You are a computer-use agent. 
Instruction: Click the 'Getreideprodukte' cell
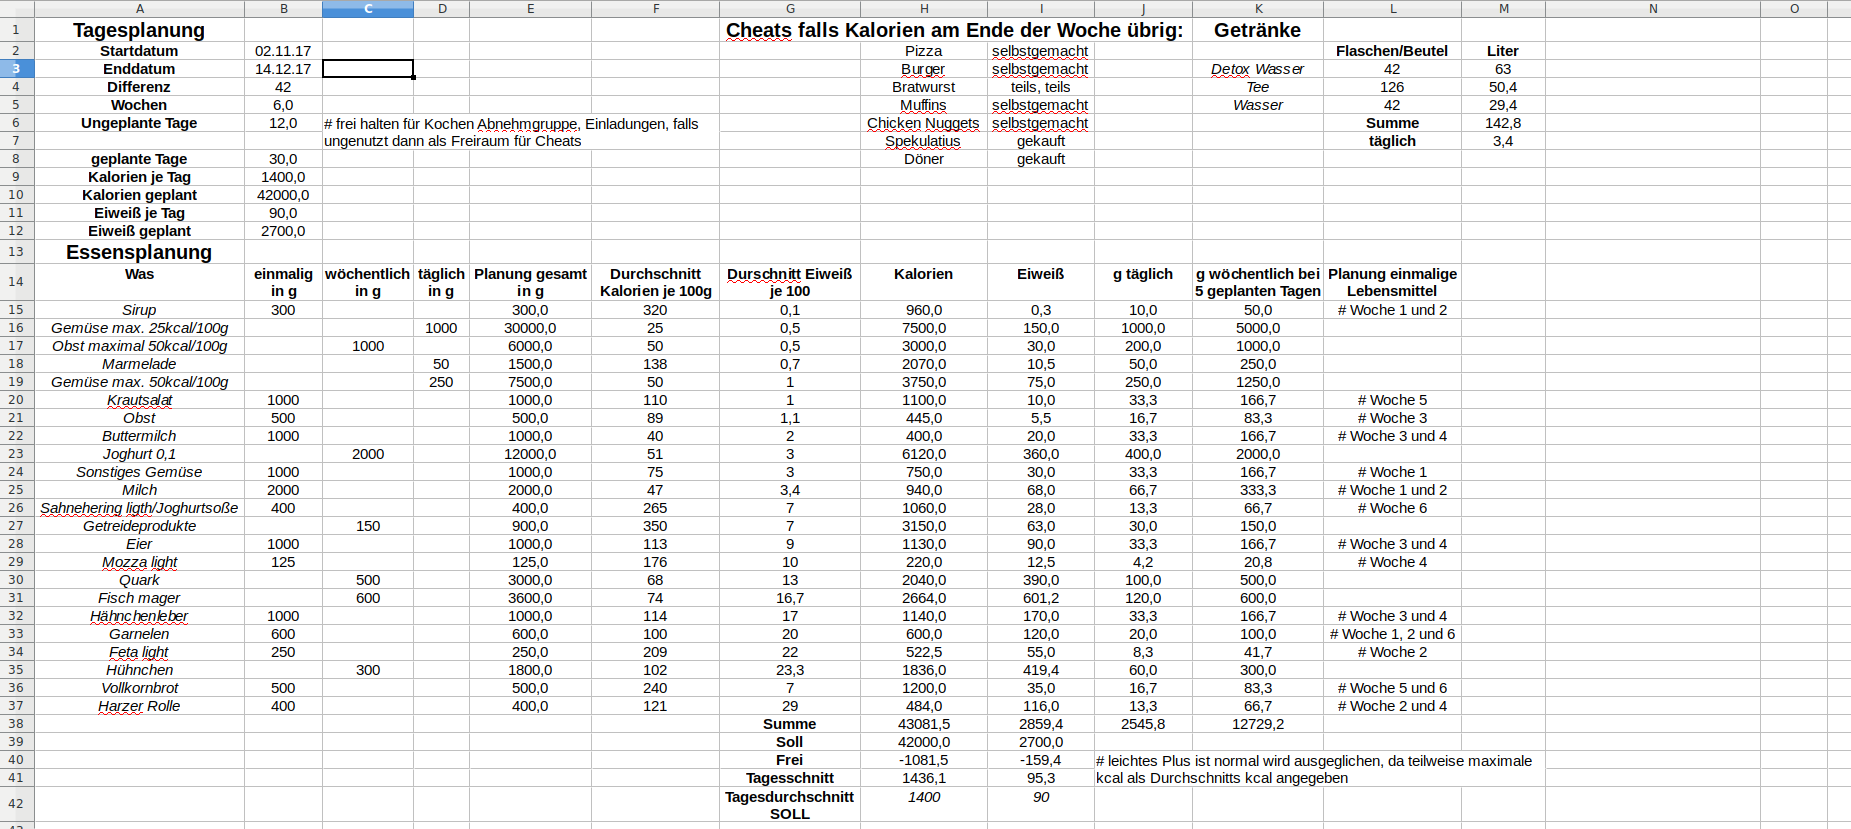[x=139, y=526]
